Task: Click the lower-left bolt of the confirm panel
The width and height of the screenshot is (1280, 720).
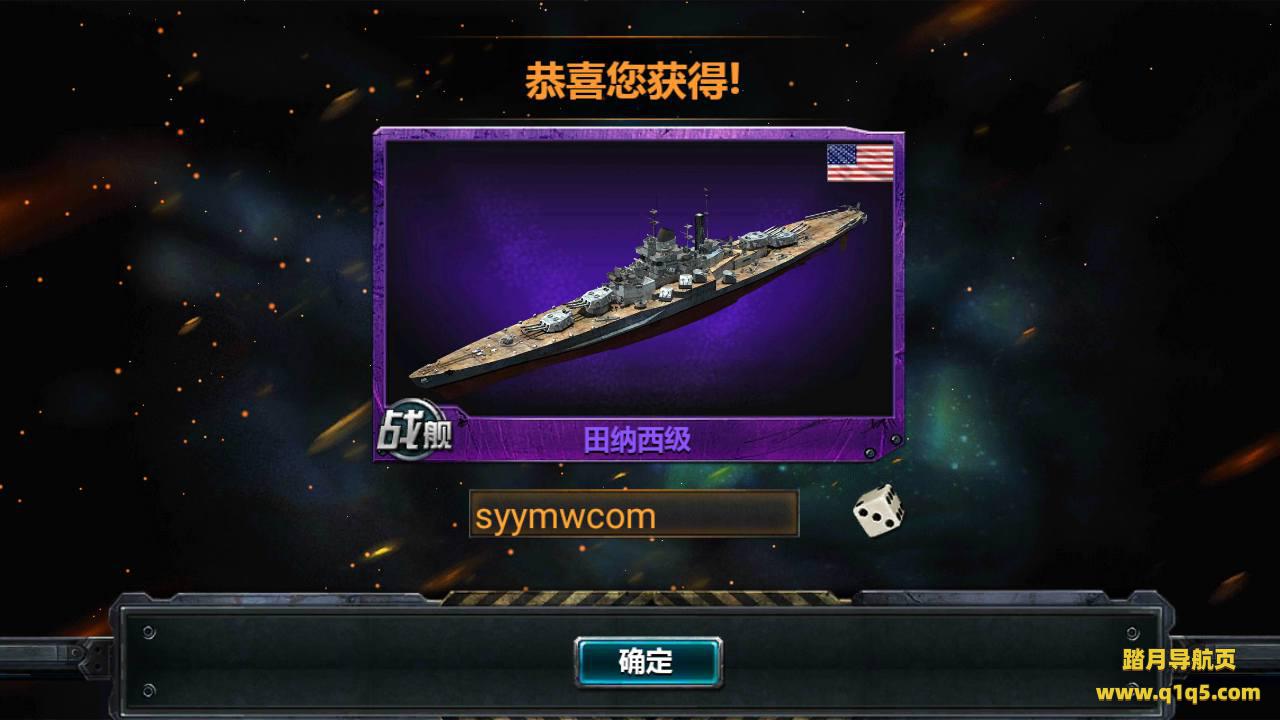Action: point(149,690)
